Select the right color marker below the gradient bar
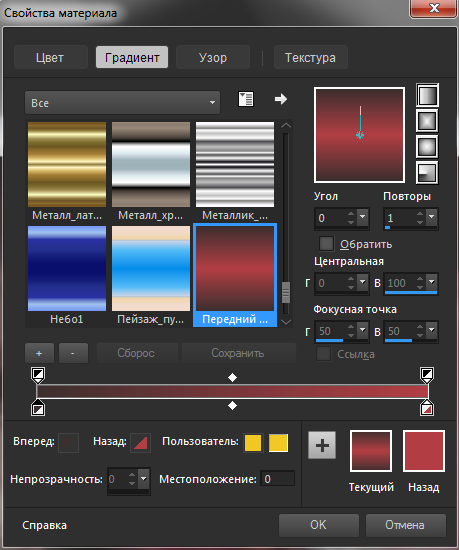 pos(427,408)
